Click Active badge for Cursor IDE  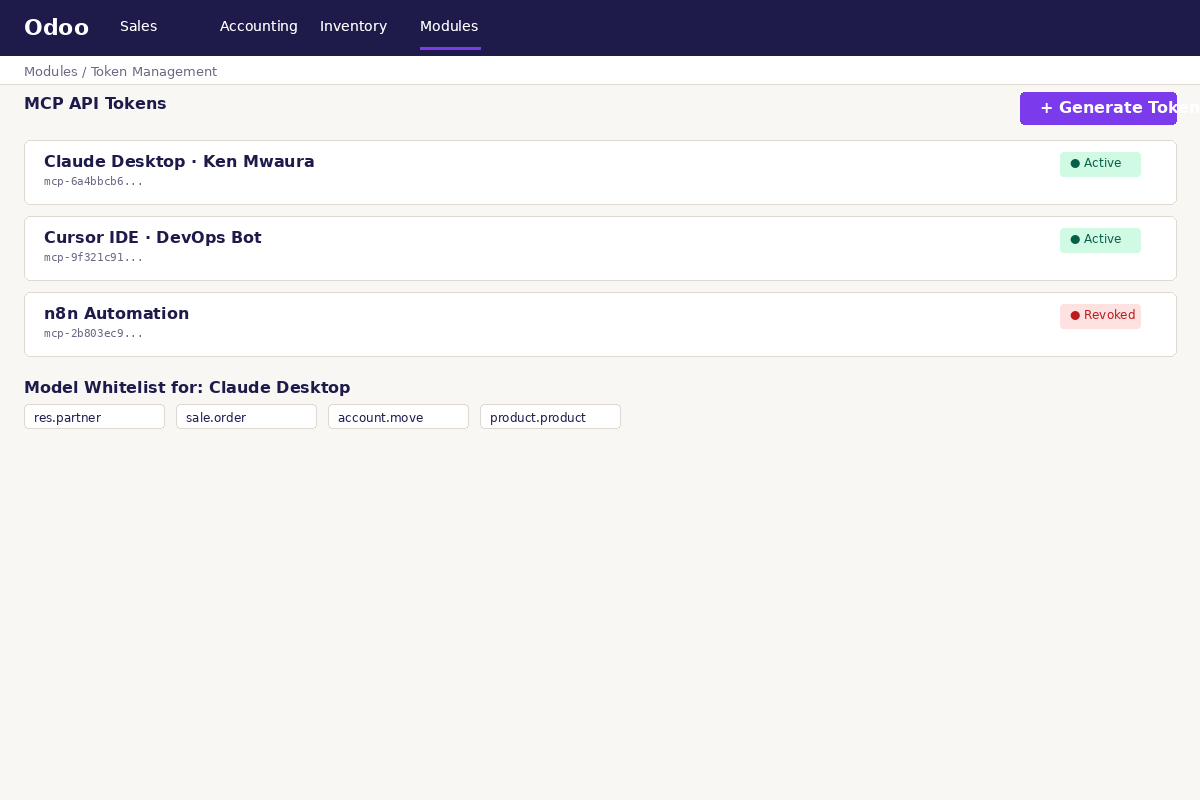(1100, 240)
